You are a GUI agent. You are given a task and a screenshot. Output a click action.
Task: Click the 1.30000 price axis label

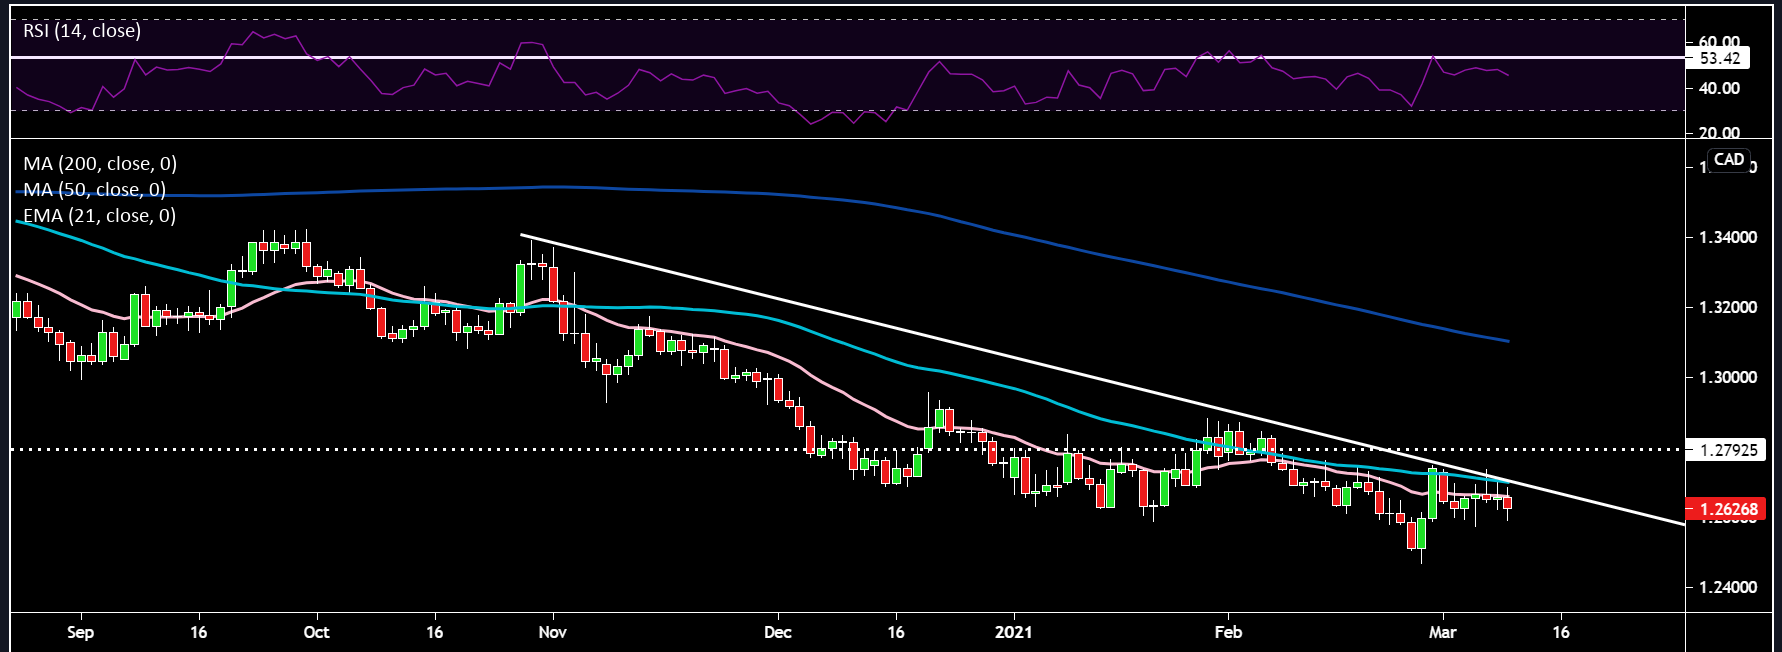point(1728,377)
